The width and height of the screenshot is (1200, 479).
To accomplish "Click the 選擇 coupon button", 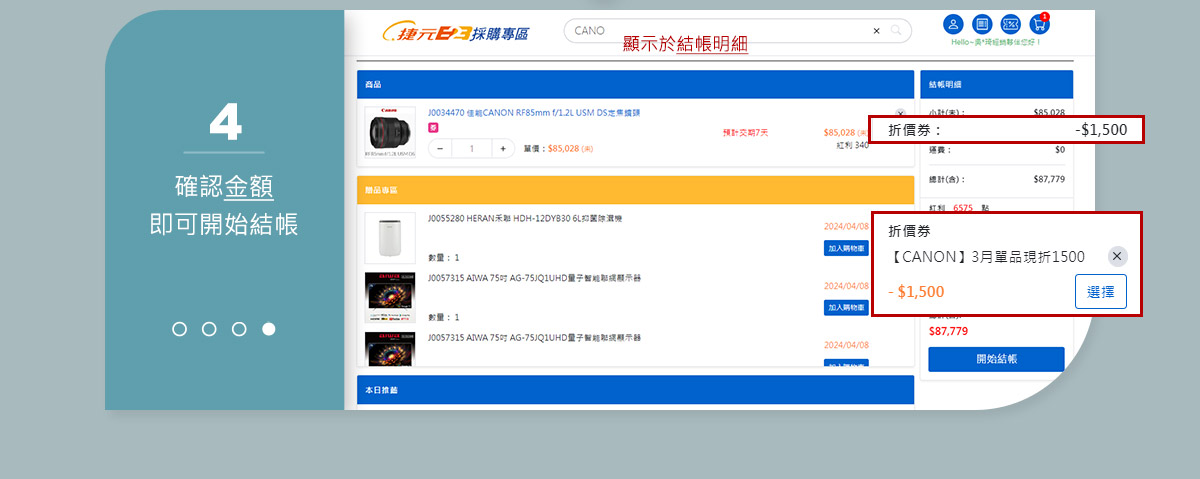I will (x=1101, y=291).
